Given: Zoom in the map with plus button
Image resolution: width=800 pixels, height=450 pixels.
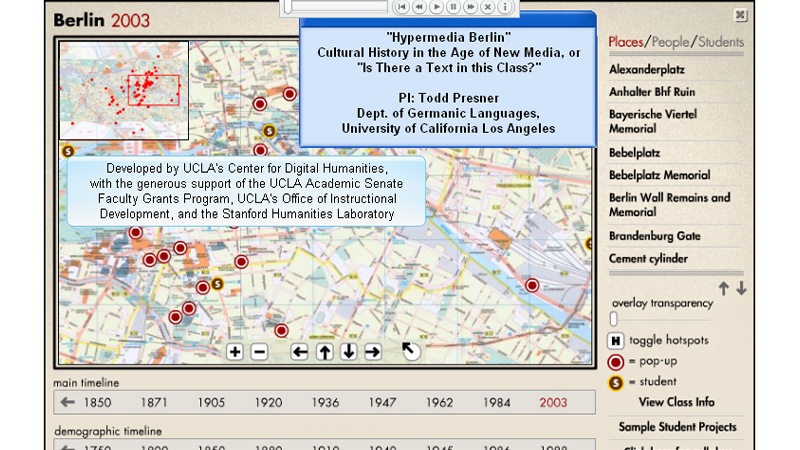Looking at the screenshot, I should [235, 352].
